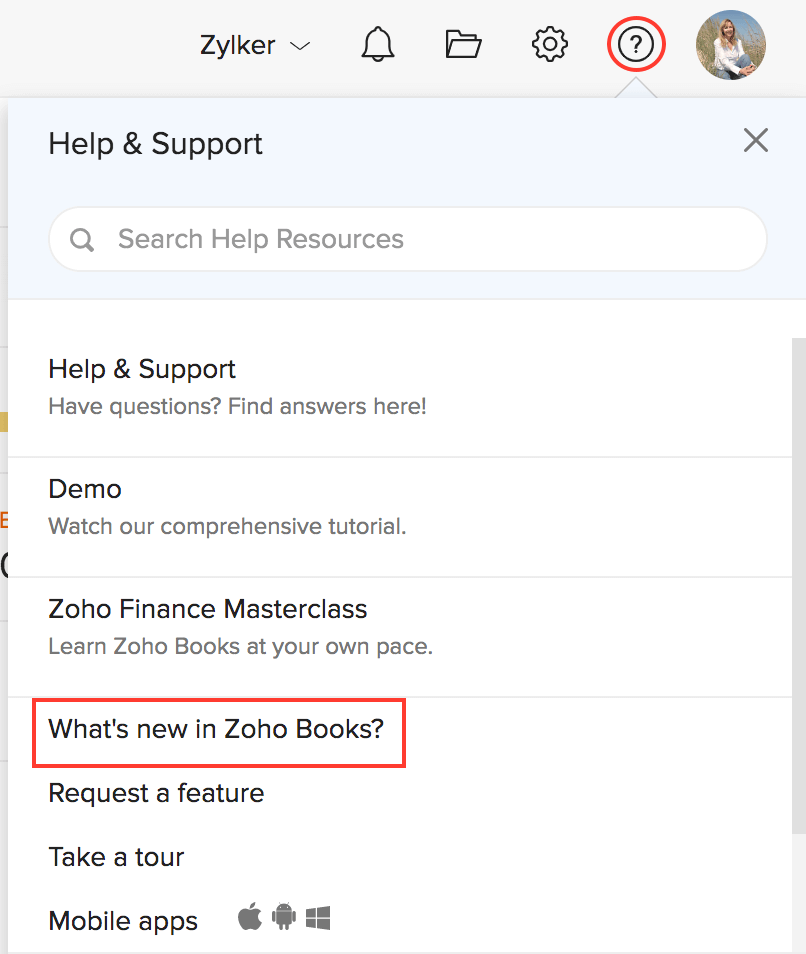The height and width of the screenshot is (954, 806).
Task: Click the search magnifier icon
Action: coord(82,240)
